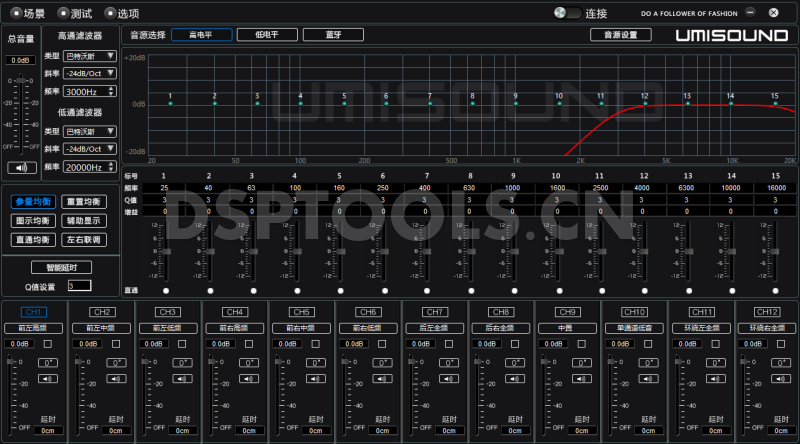The width and height of the screenshot is (800, 444).
Task: Select the 蓝牙 source tab
Action: (333, 35)
